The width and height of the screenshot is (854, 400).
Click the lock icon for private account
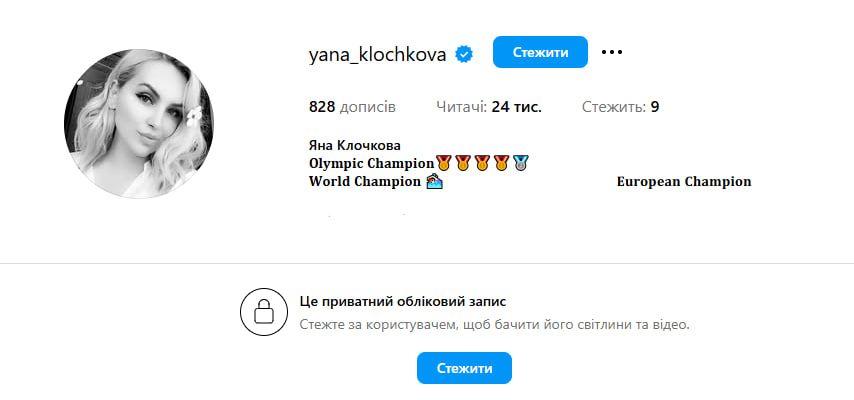[x=264, y=312]
